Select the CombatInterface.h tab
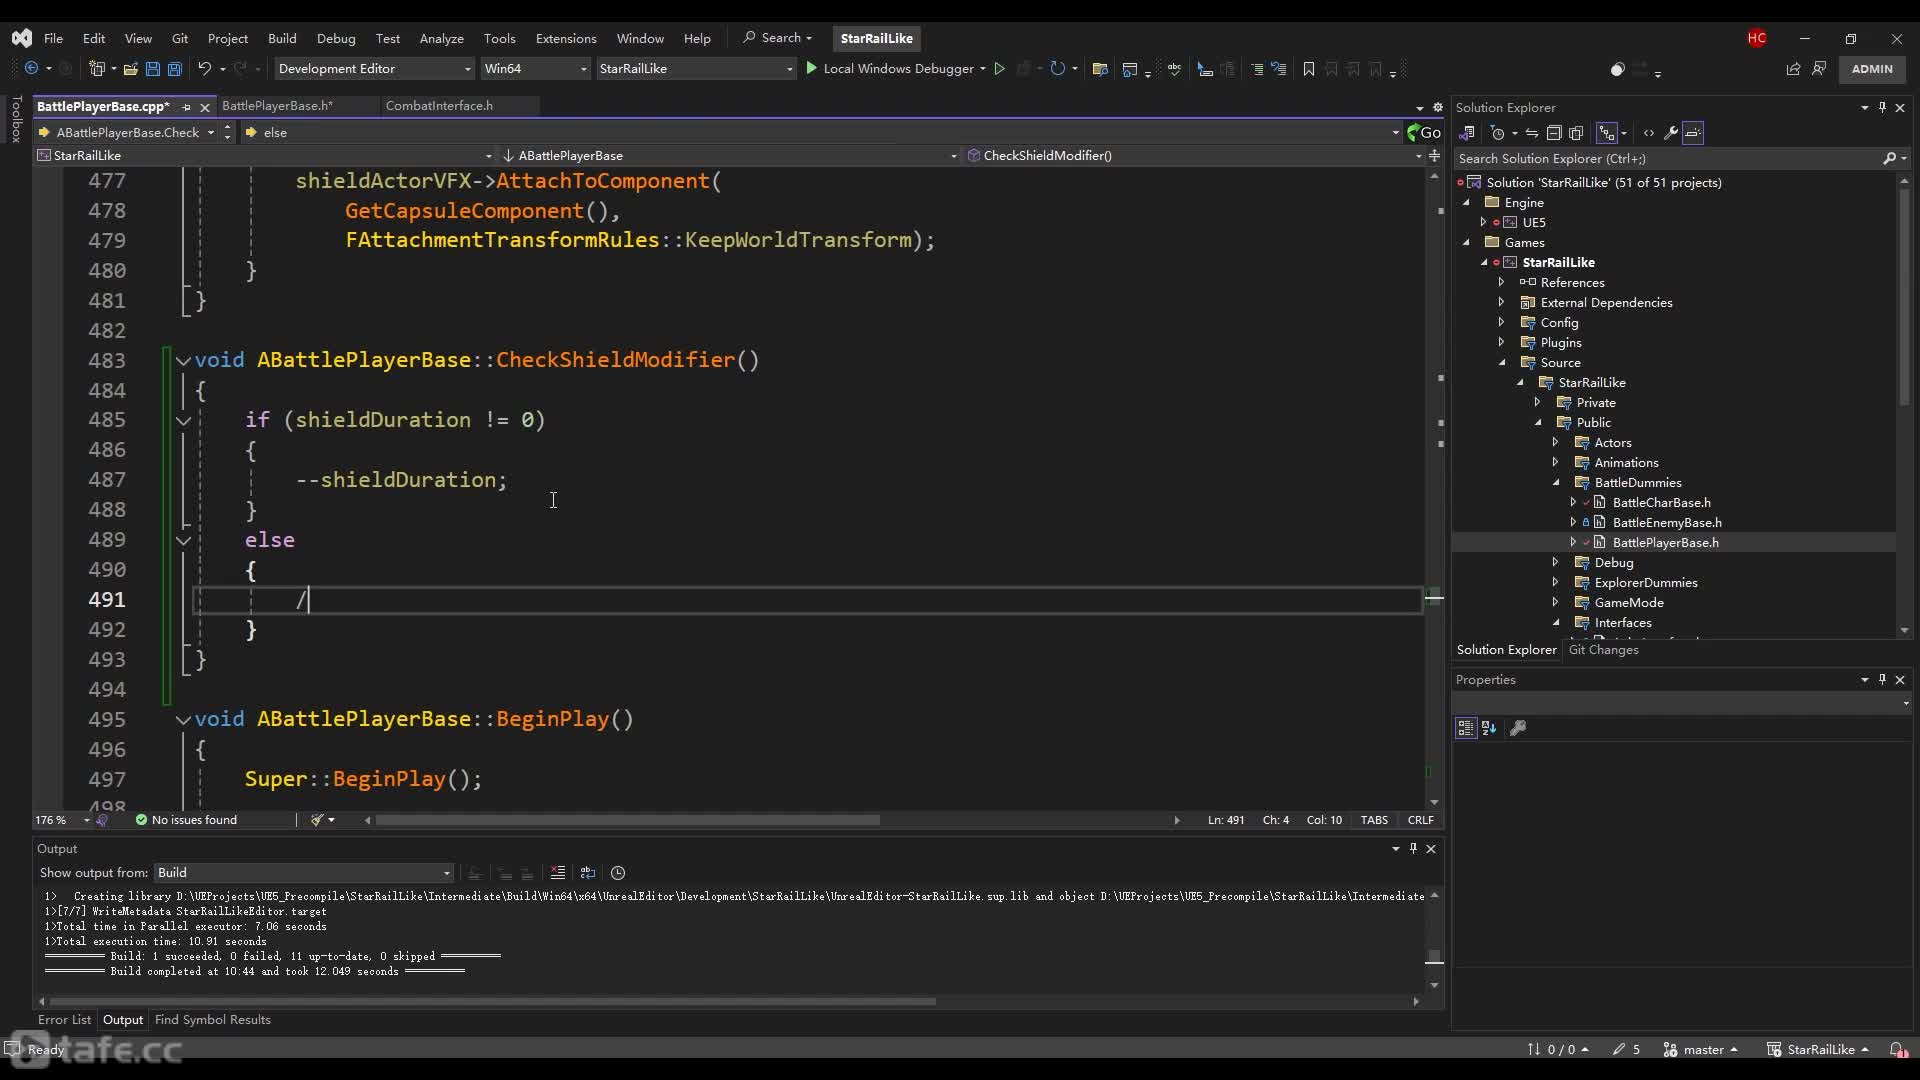Screen dimensions: 1920x1080 pos(439,105)
